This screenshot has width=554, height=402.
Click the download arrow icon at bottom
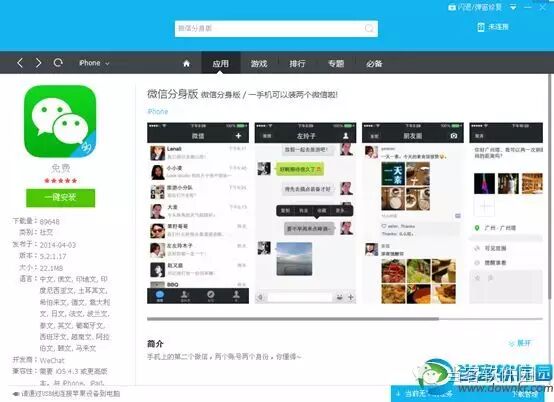point(398,394)
